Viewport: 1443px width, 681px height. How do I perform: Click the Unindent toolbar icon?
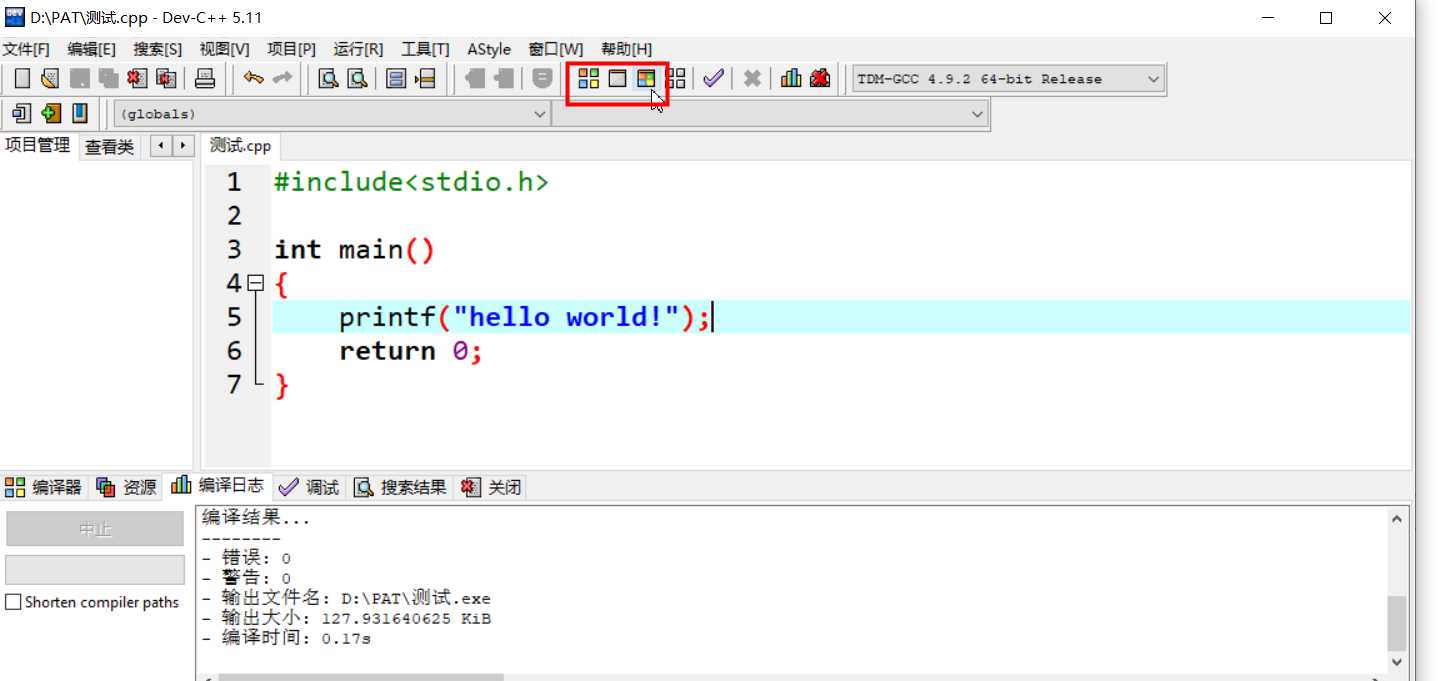tap(504, 78)
